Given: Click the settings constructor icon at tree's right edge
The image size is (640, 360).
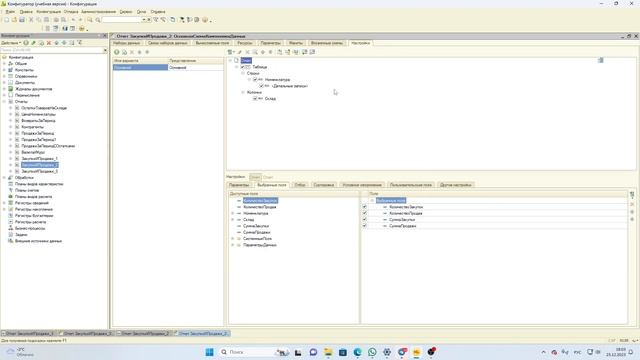Looking at the screenshot, I should click(600, 60).
